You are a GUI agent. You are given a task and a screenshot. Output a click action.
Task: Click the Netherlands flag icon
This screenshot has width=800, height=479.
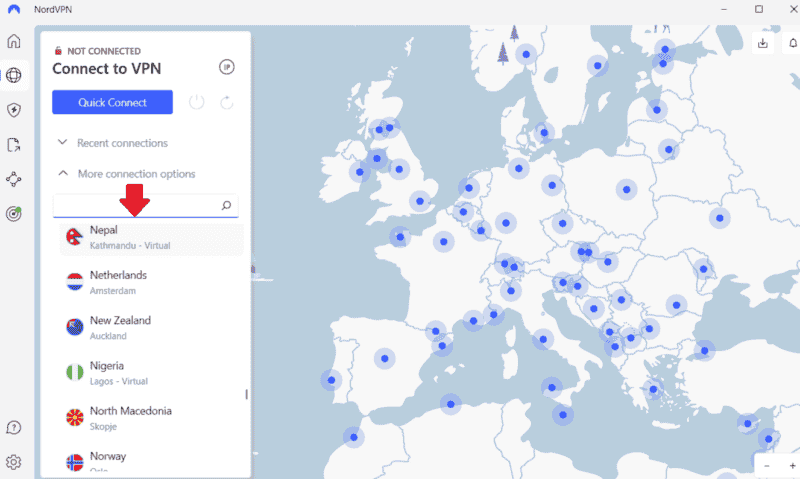(74, 282)
